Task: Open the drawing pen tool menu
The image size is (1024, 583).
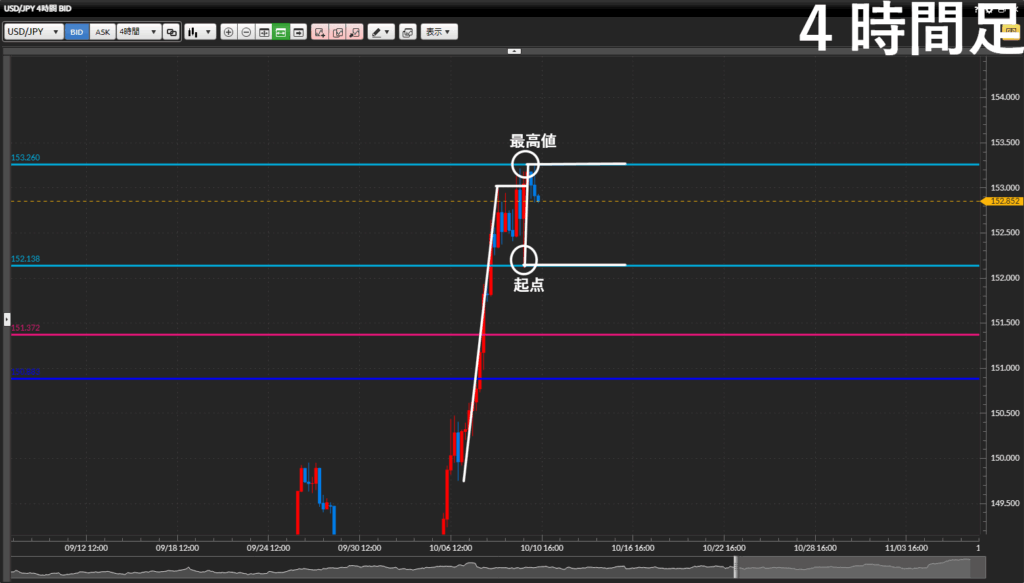Action: point(380,32)
